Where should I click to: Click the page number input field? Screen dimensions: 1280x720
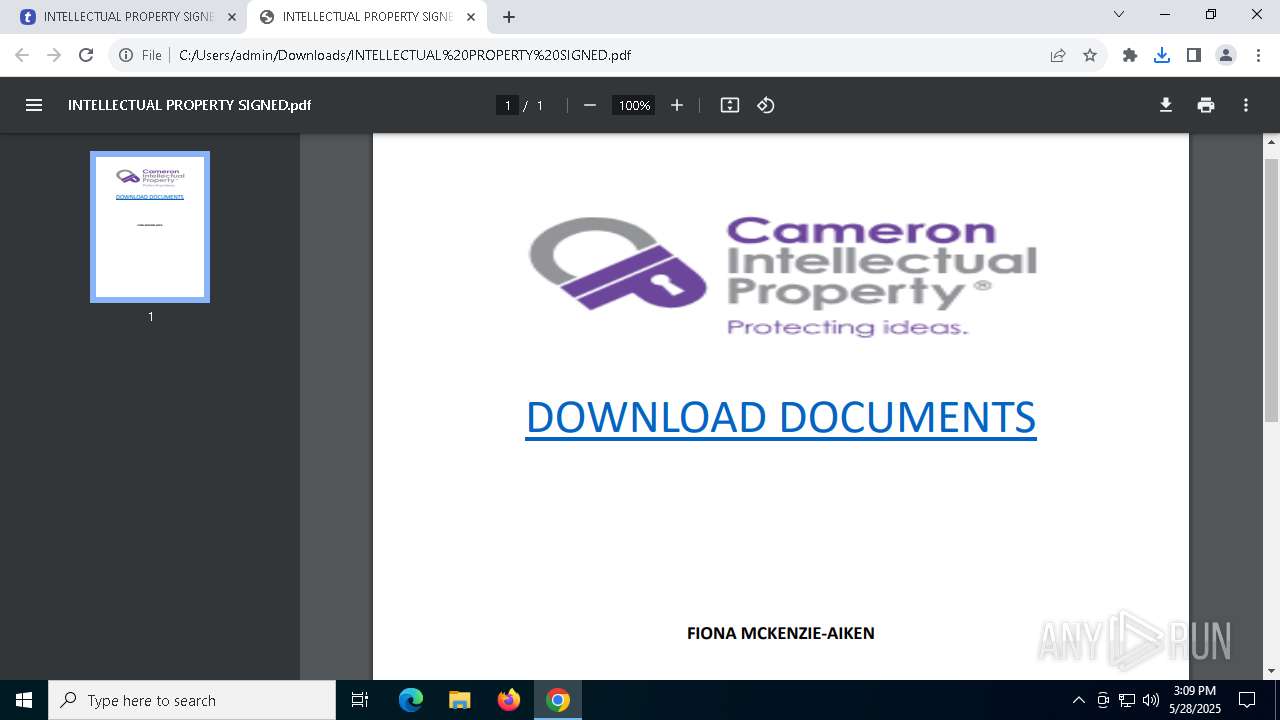[x=507, y=105]
